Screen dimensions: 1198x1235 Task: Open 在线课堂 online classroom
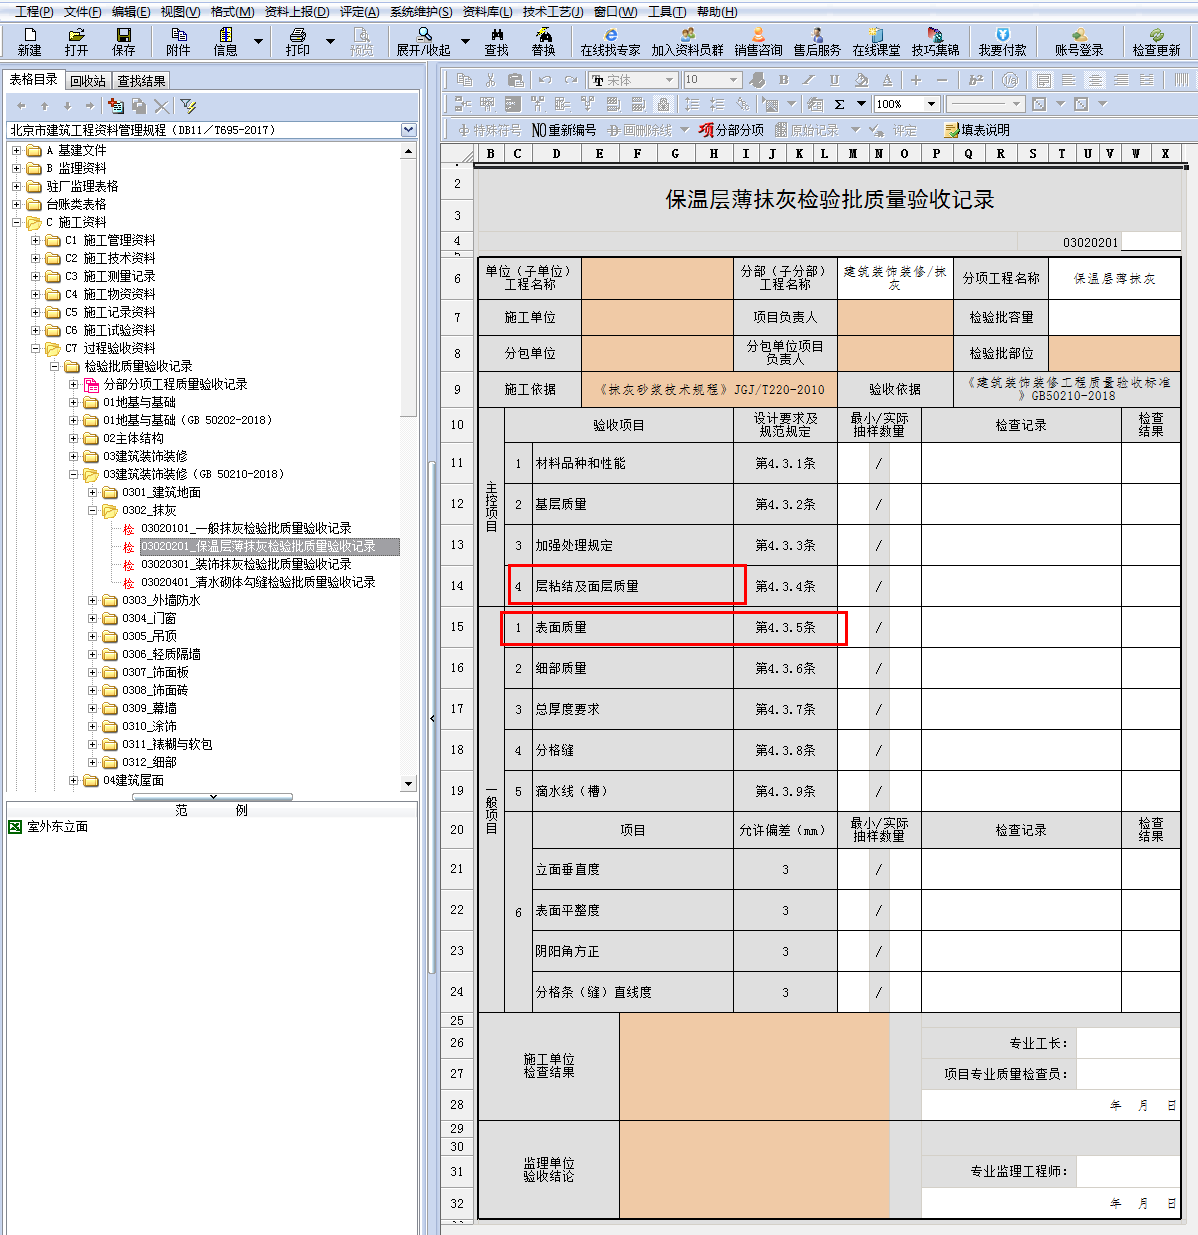[876, 41]
